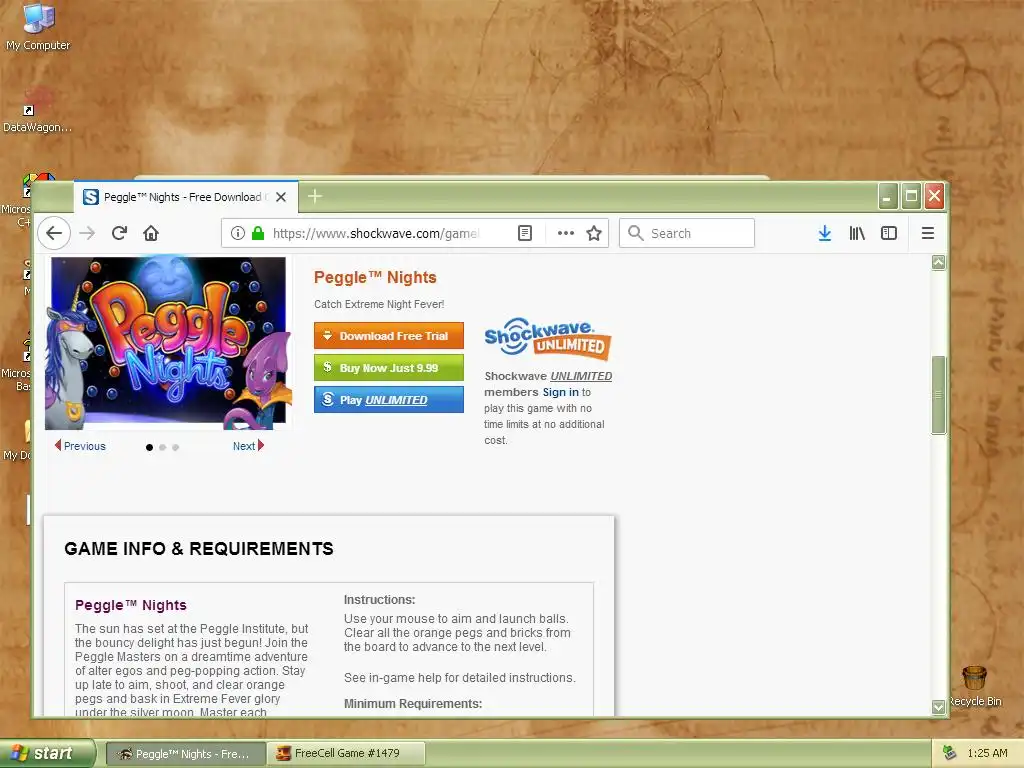Switch to Peggle Nights taskbar button
Image resolution: width=1024 pixels, height=768 pixels.
tap(185, 754)
